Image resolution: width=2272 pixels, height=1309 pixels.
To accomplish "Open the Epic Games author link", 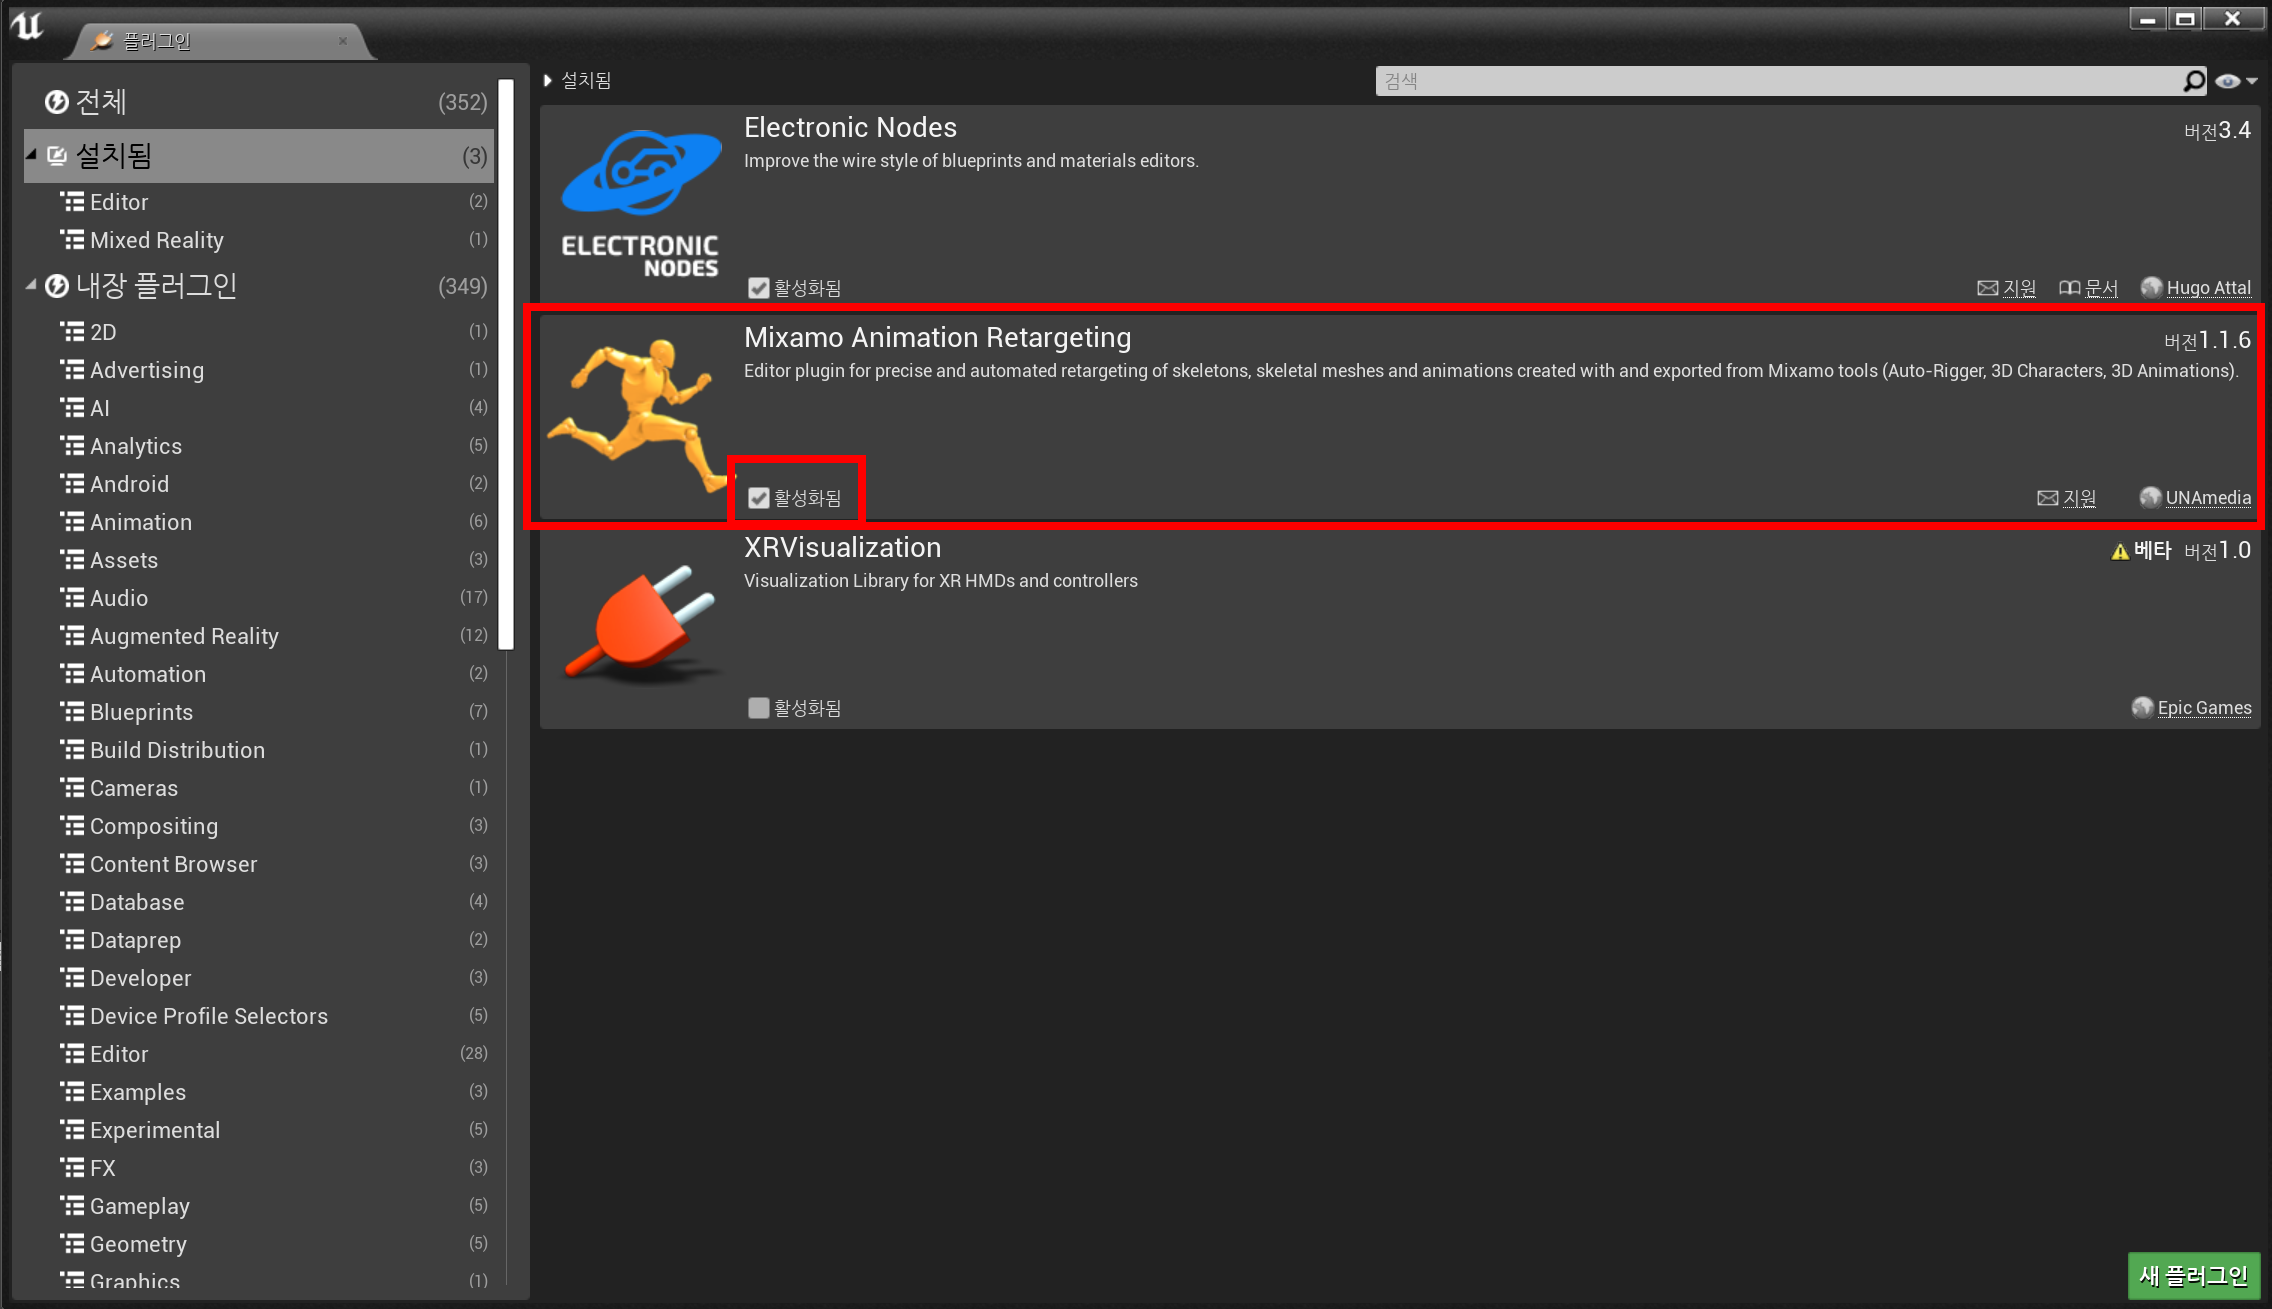I will [2204, 708].
